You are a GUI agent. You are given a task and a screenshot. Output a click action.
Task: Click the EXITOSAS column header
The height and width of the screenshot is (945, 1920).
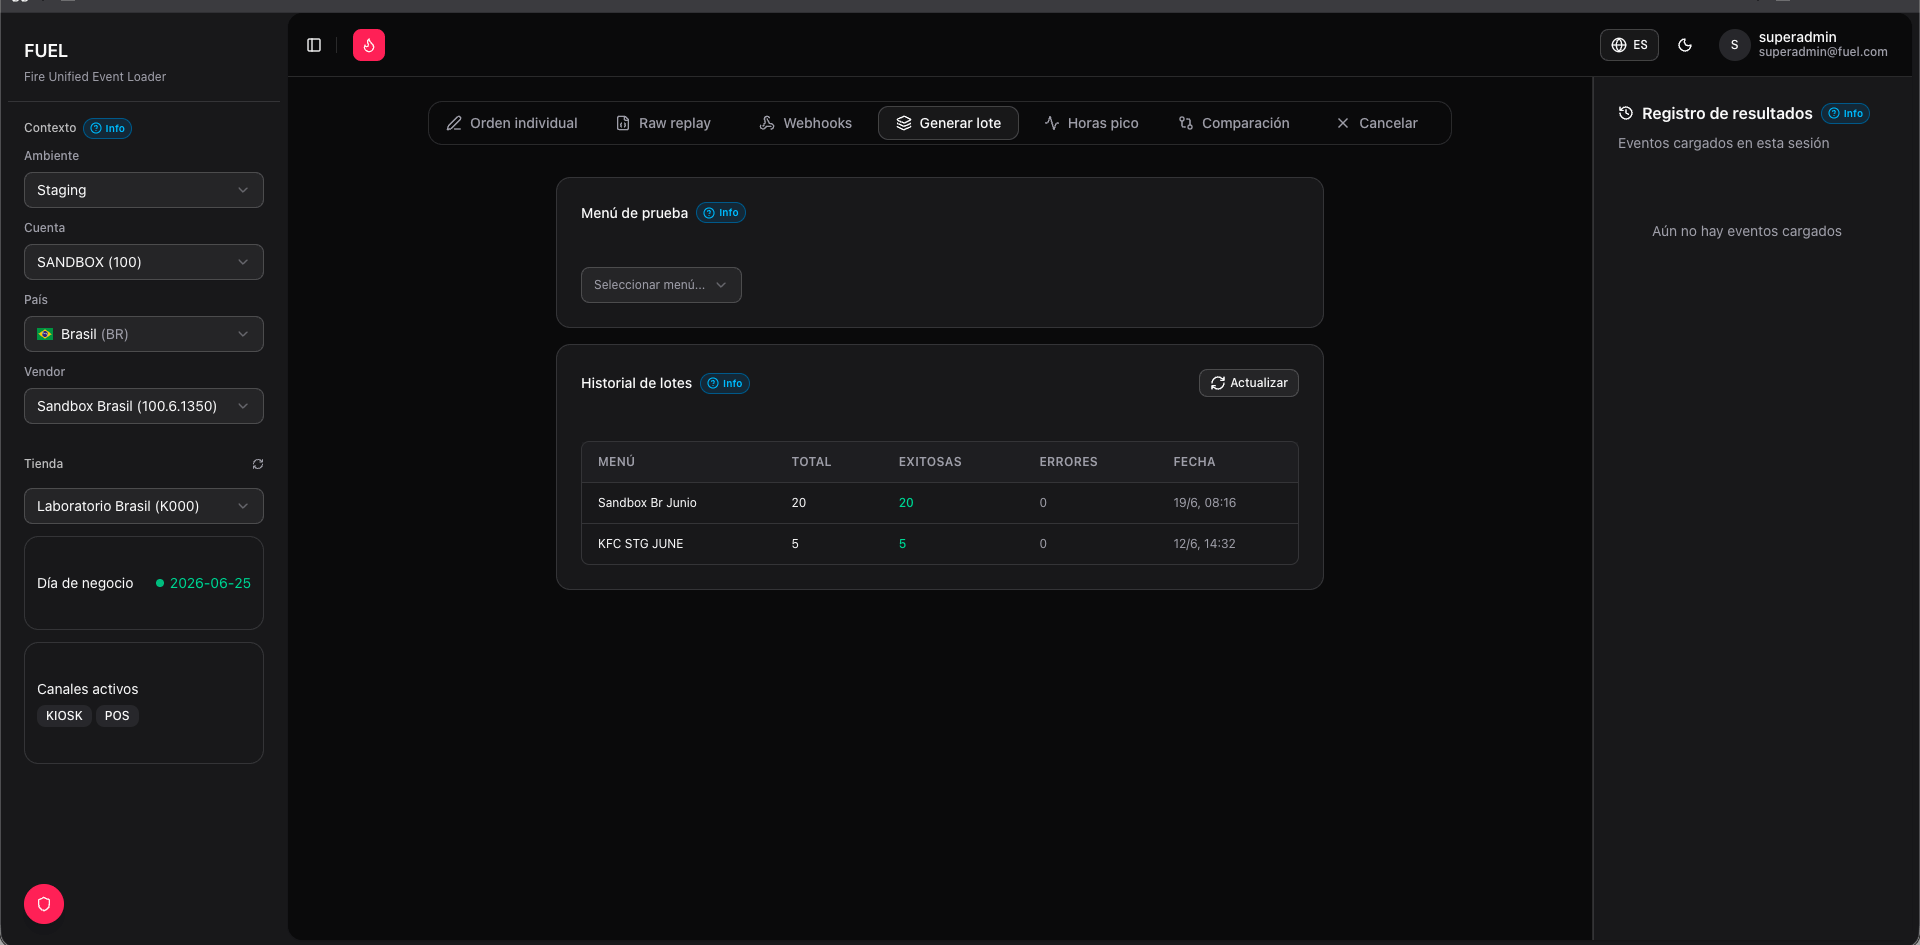tap(930, 462)
